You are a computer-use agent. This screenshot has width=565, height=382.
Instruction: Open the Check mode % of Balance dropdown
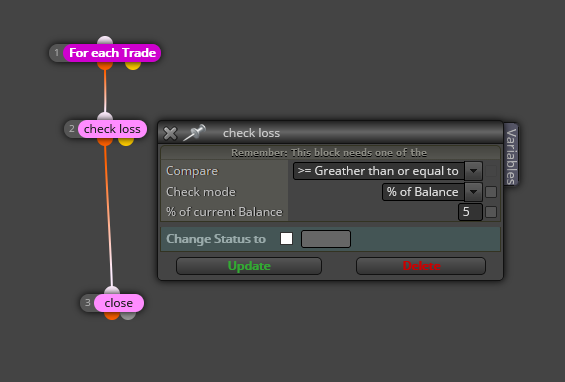[423, 192]
